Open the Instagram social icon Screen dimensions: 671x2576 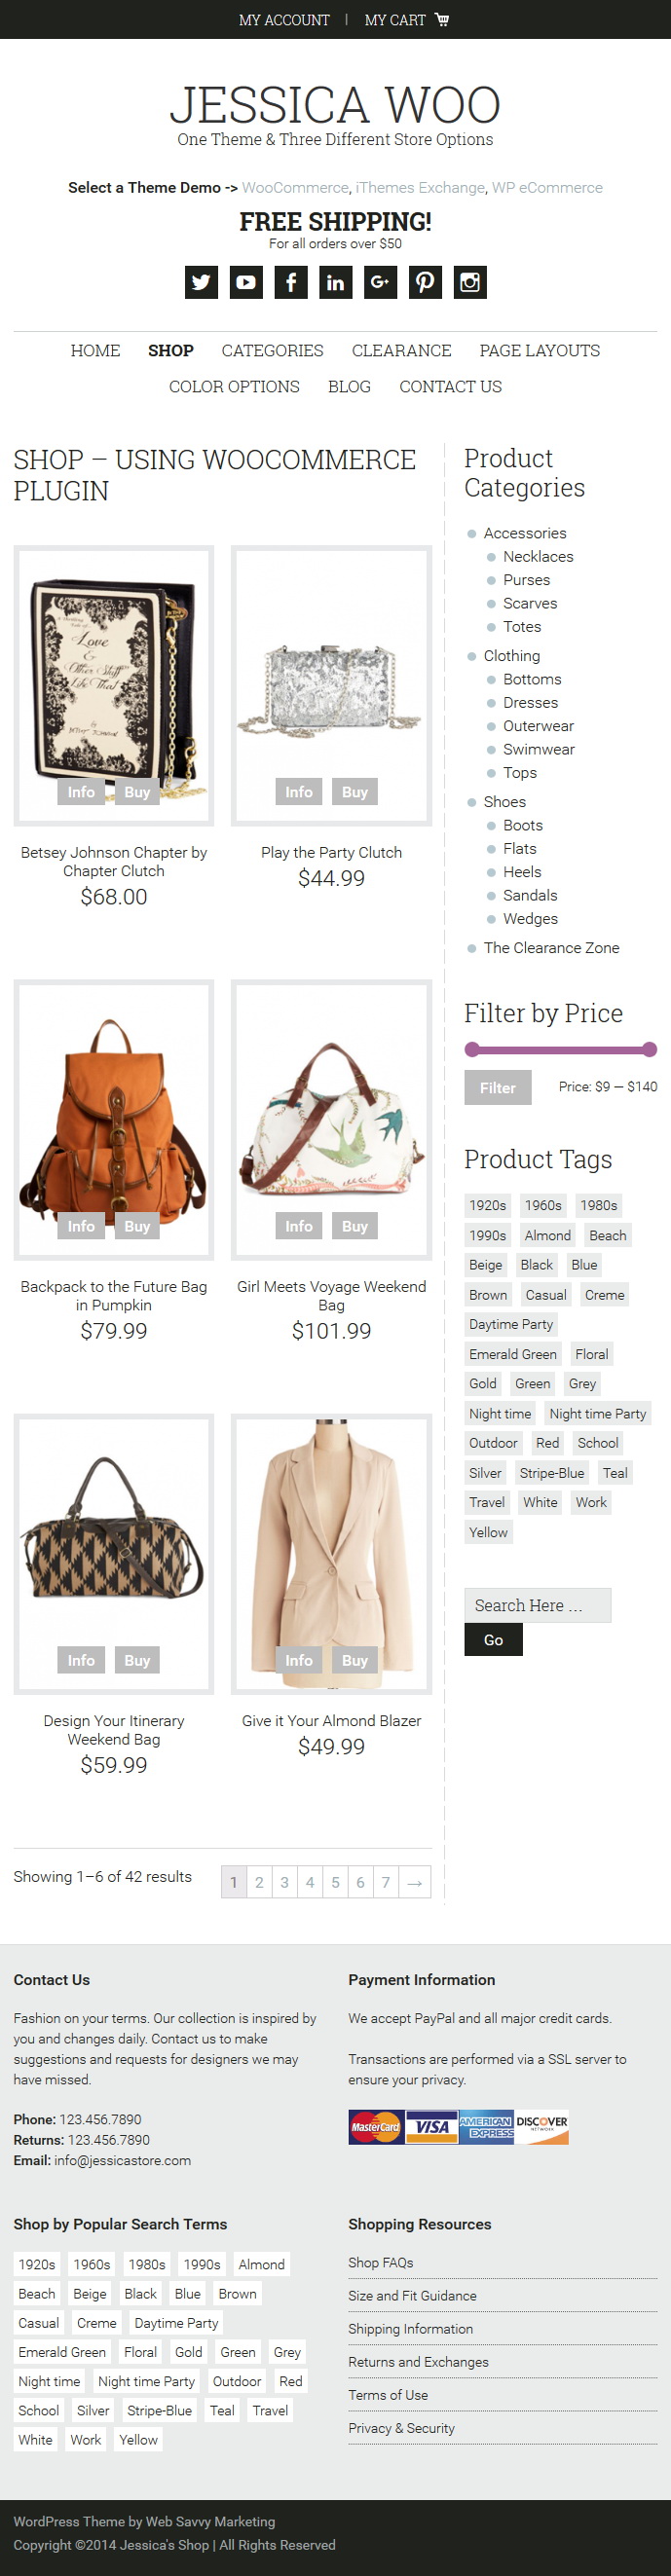tap(470, 282)
